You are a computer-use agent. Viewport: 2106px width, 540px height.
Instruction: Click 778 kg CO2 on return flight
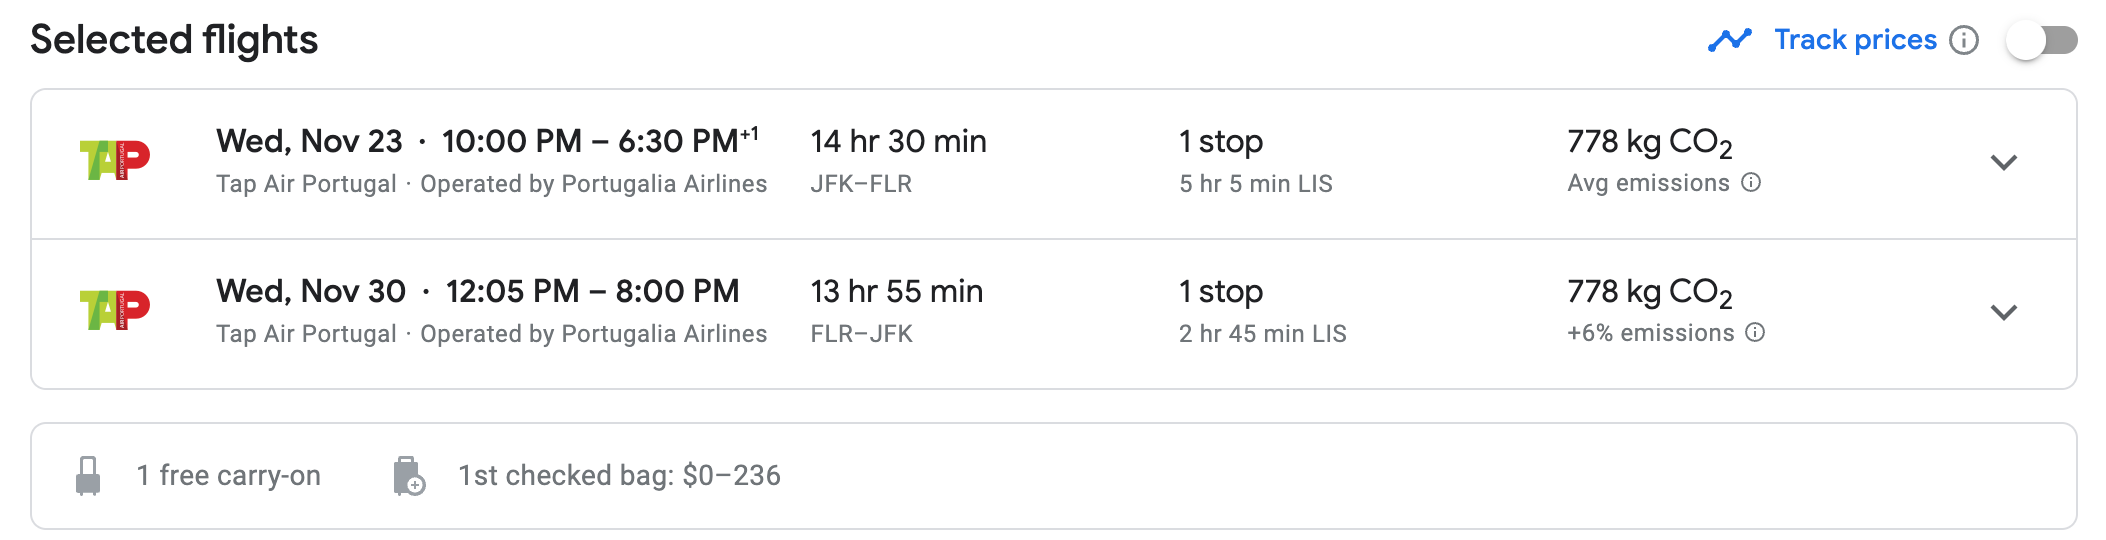point(1650,292)
